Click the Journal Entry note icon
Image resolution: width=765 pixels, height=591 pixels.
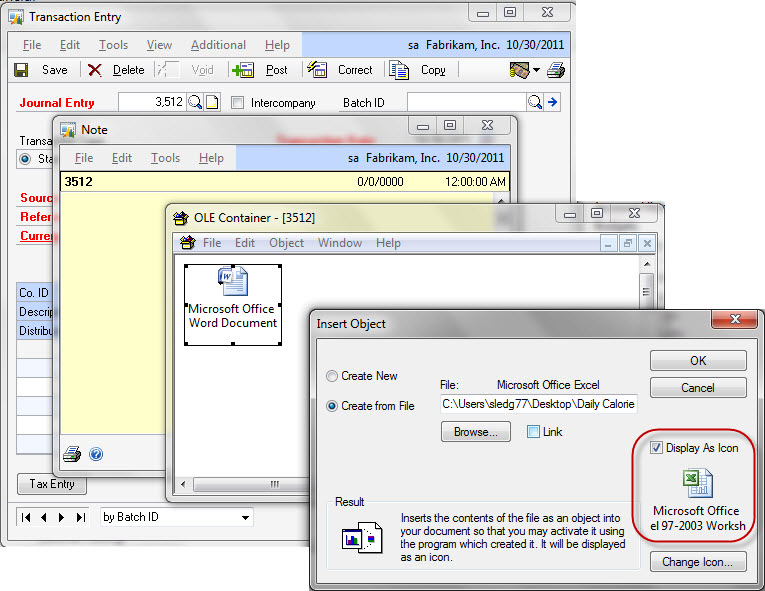[x=212, y=102]
